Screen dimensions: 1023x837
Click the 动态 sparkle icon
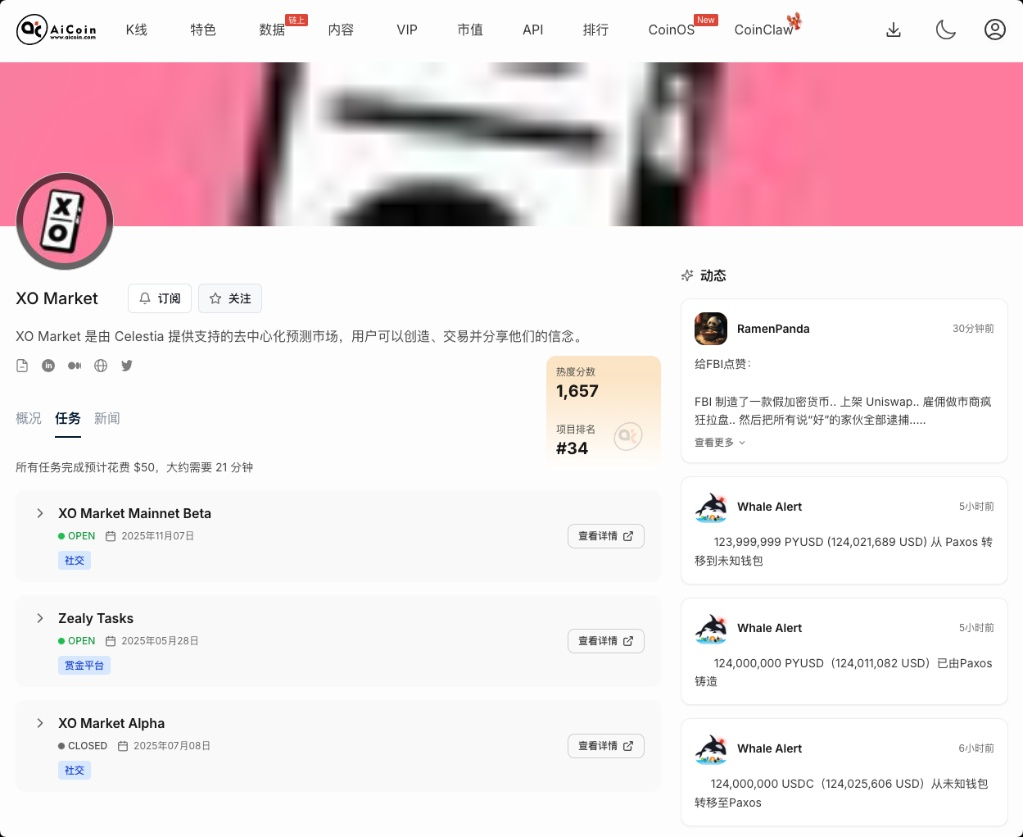[x=687, y=275]
